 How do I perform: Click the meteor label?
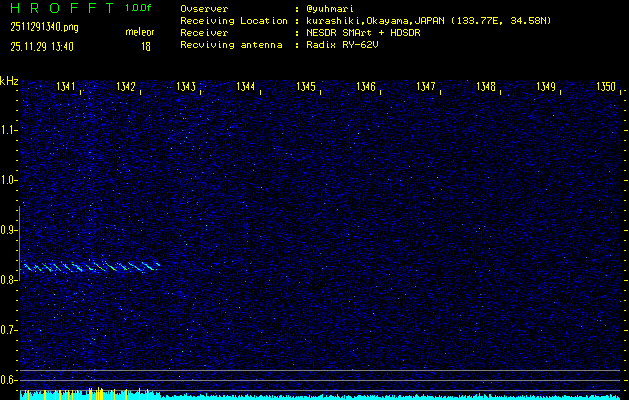point(139,33)
